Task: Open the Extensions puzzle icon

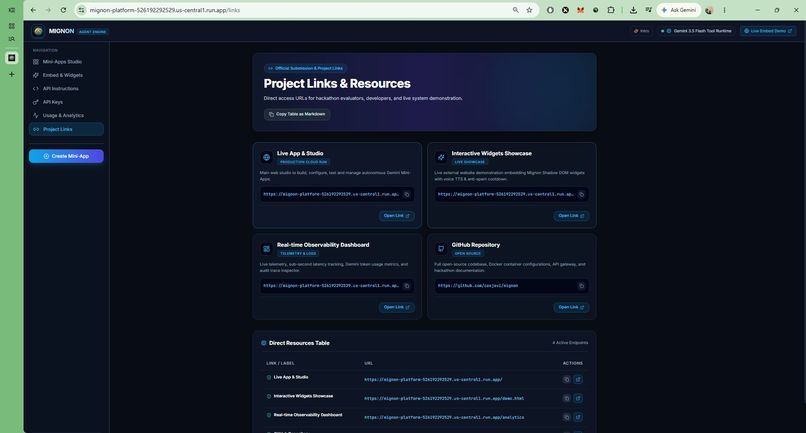Action: pos(611,10)
